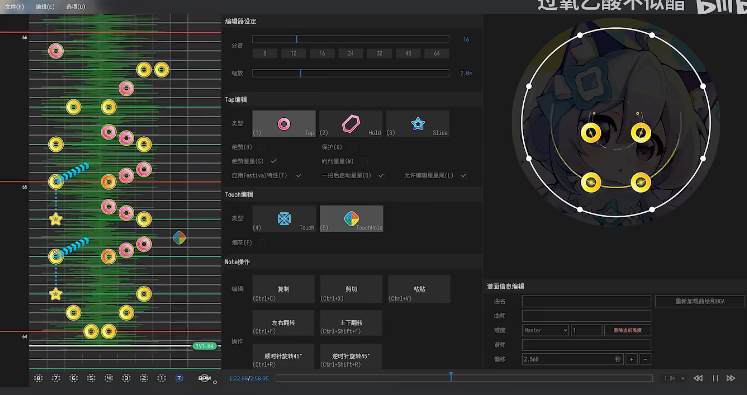Pause playback with the pause icon
The width and height of the screenshot is (747, 395).
(715, 378)
